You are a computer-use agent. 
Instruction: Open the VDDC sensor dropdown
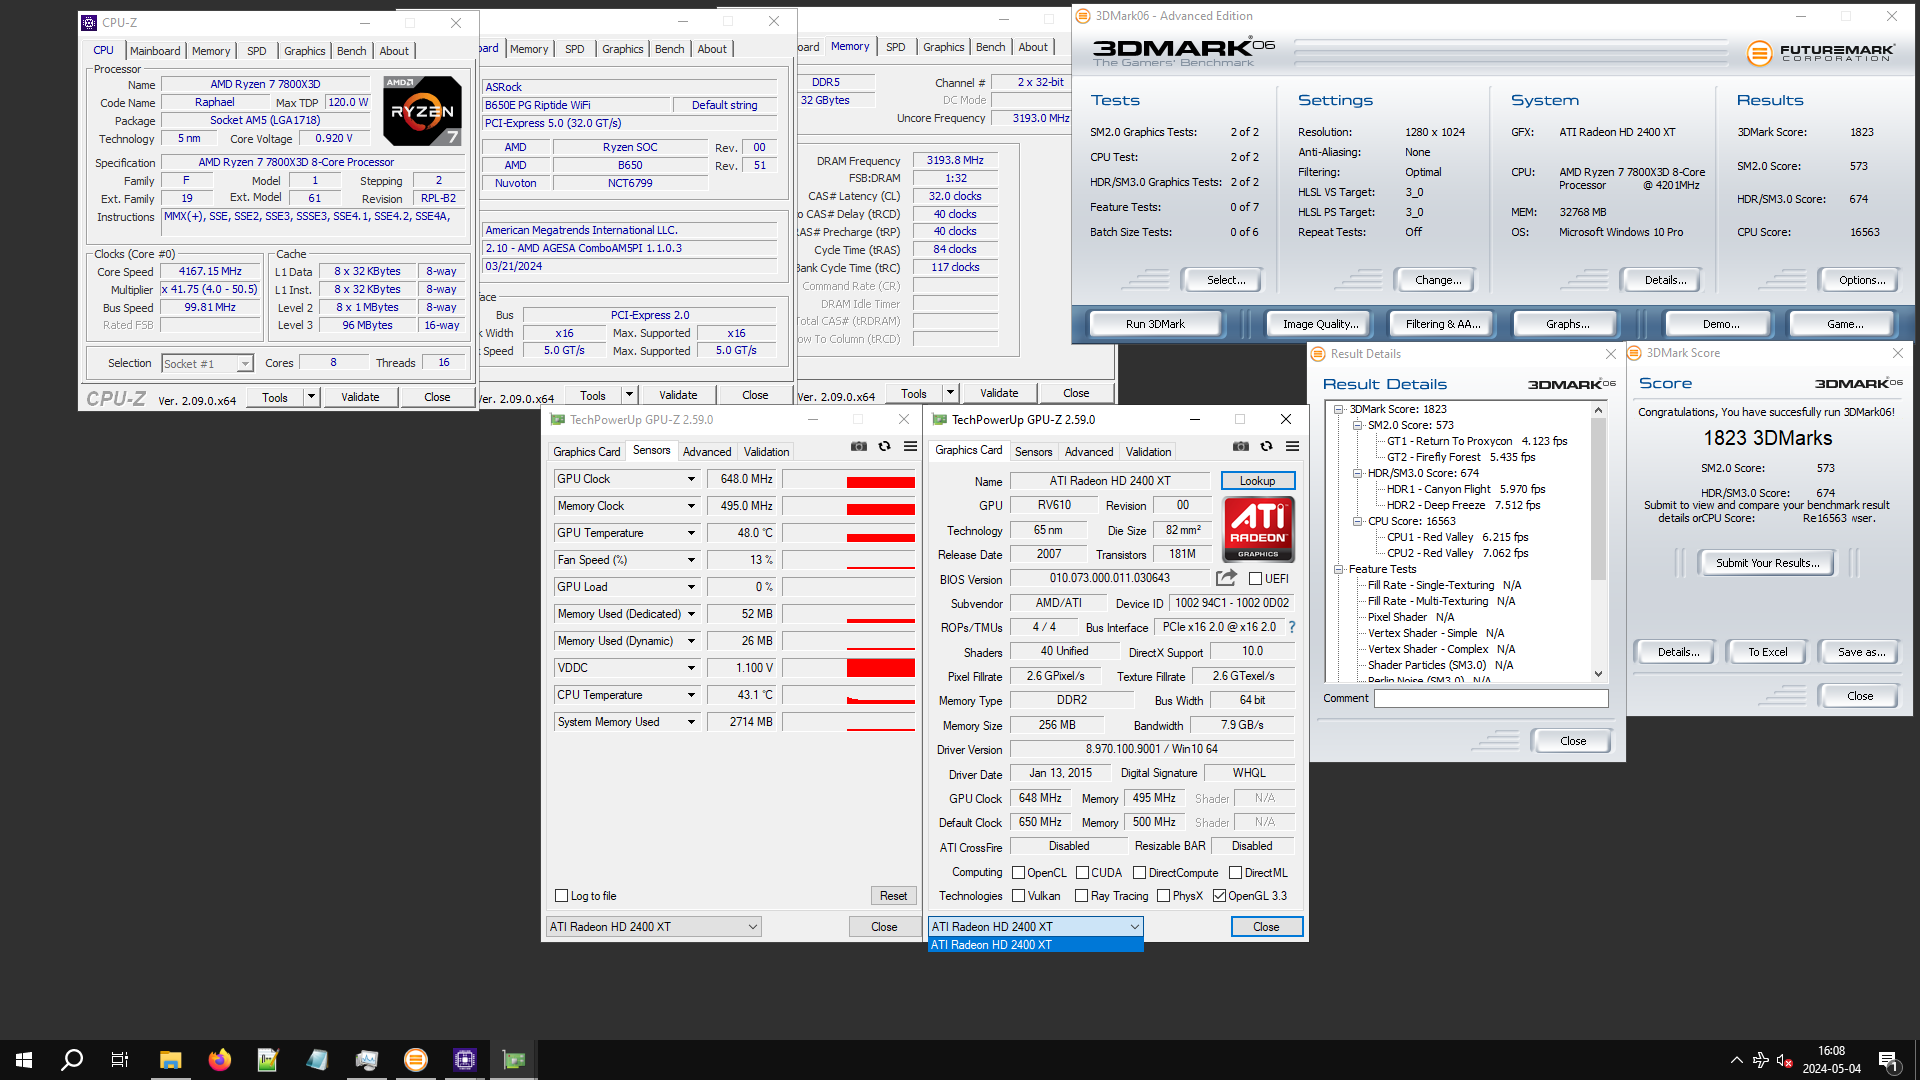[691, 668]
